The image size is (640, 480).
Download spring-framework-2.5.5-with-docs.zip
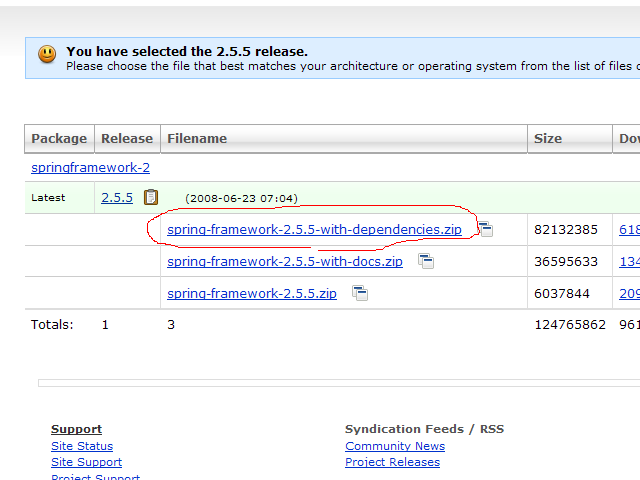tap(285, 261)
